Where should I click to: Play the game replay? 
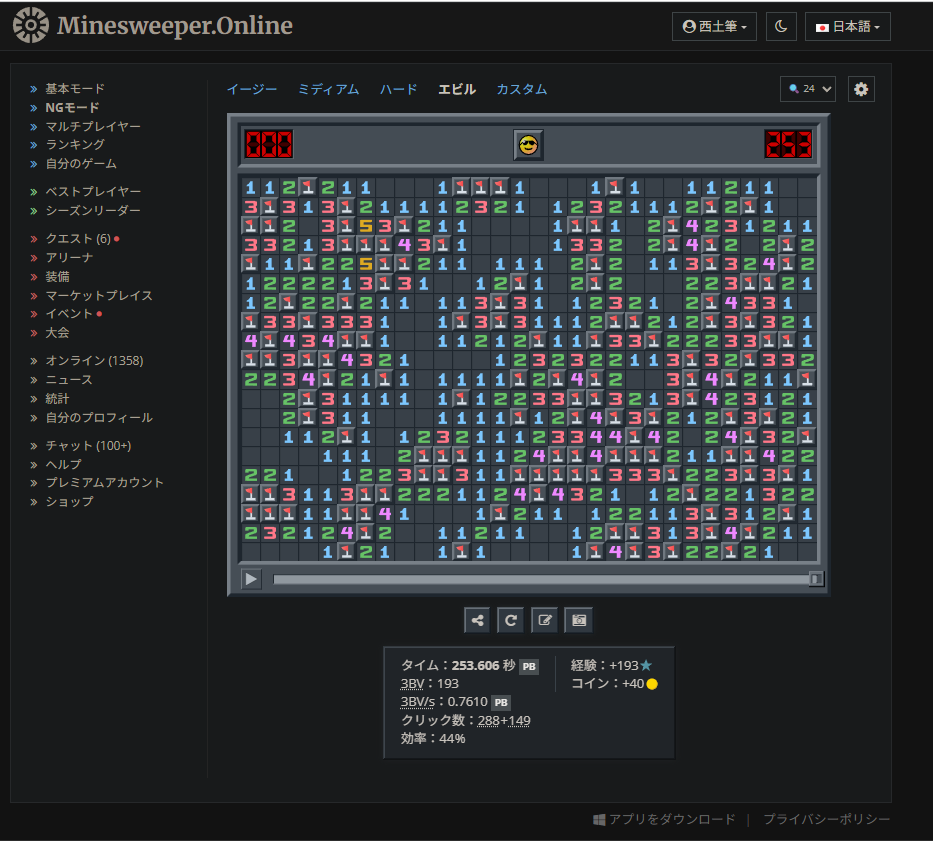pyautogui.click(x=250, y=578)
